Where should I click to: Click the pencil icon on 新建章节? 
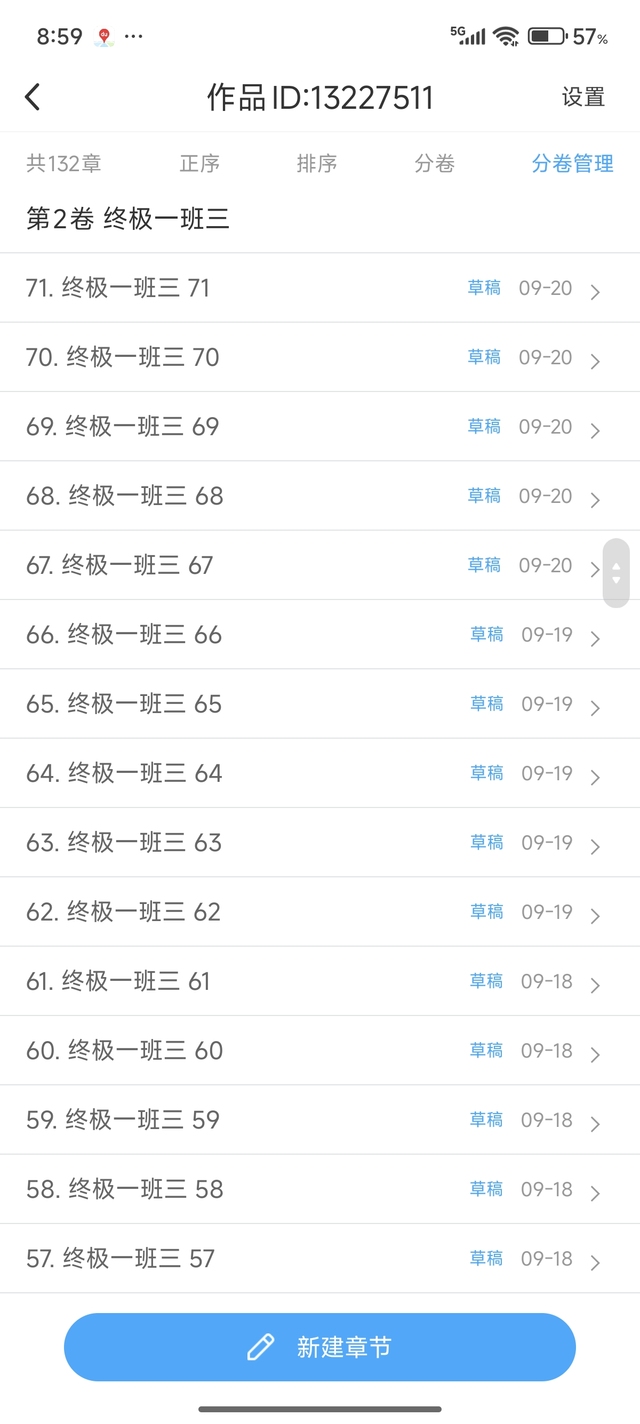click(260, 1347)
